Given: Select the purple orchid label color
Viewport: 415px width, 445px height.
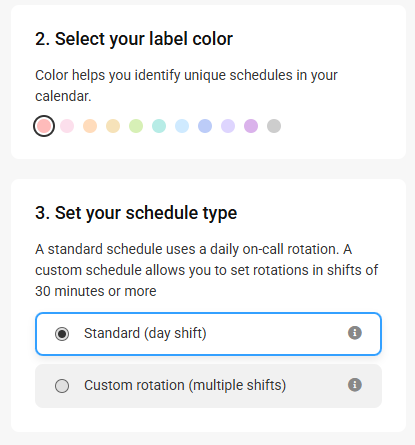Looking at the screenshot, I should 251,126.
